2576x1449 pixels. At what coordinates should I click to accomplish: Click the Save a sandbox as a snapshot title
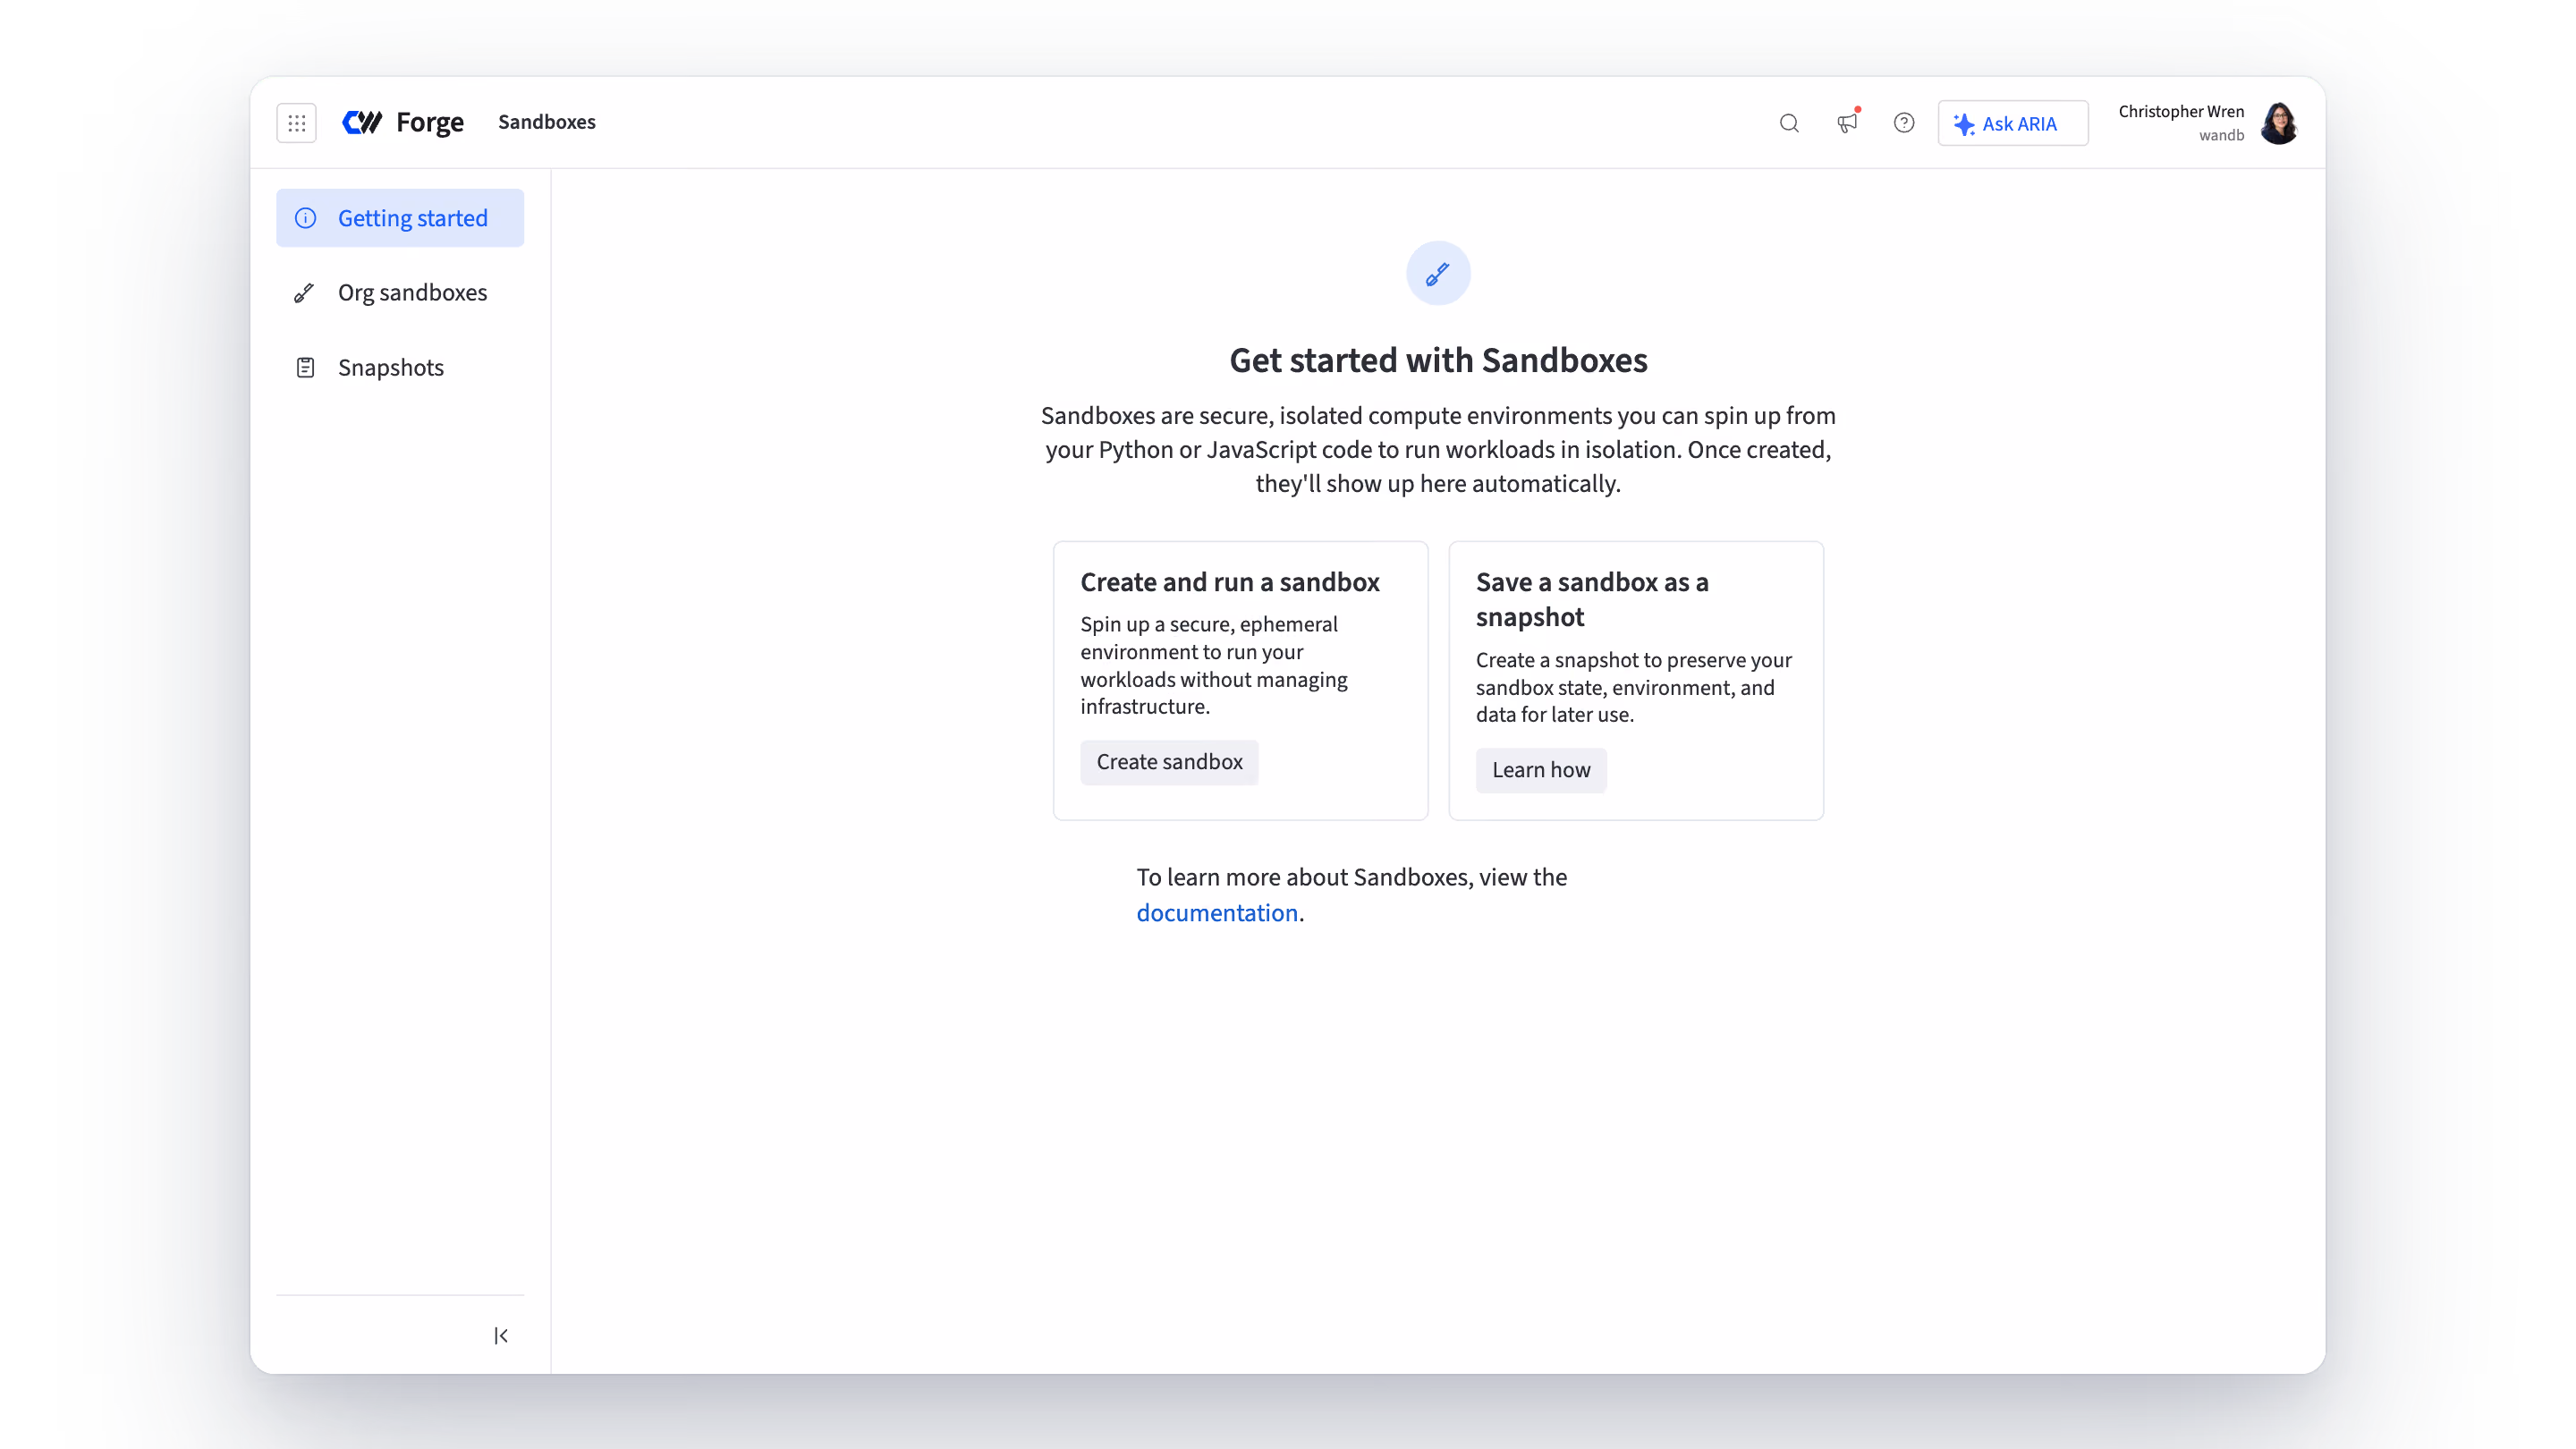[x=1592, y=599]
